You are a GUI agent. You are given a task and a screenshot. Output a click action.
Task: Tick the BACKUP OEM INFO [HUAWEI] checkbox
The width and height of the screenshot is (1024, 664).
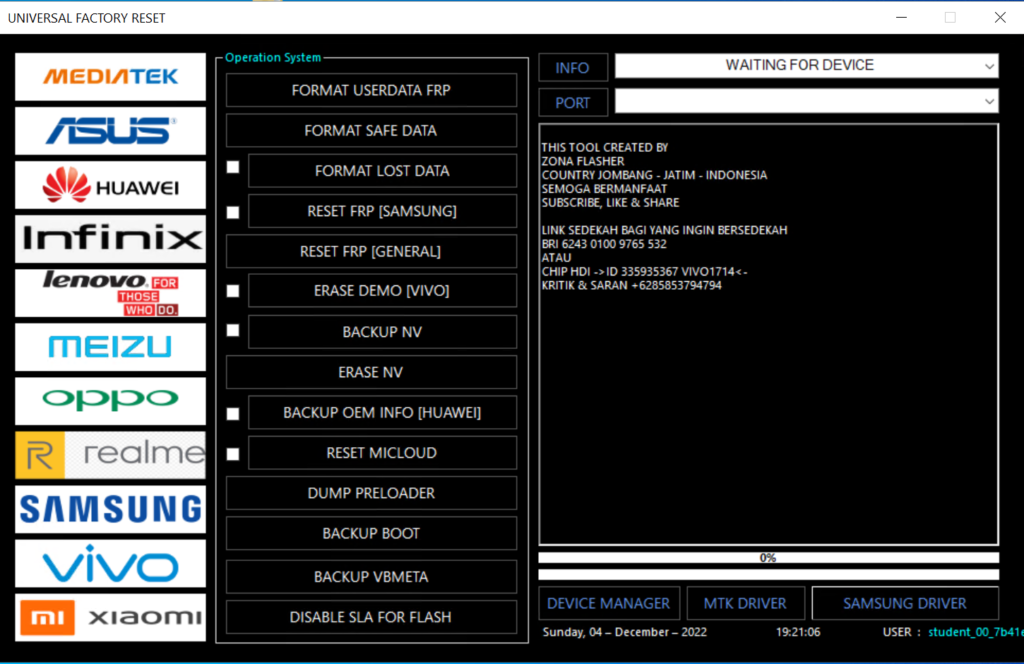pos(233,413)
